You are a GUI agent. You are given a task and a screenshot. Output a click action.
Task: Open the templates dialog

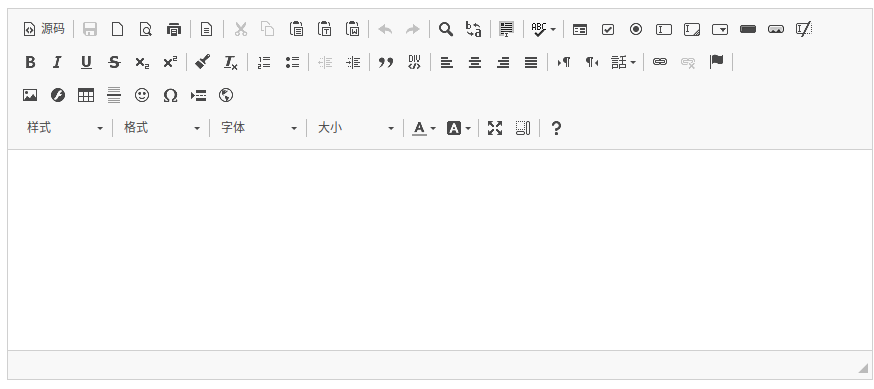click(x=207, y=29)
